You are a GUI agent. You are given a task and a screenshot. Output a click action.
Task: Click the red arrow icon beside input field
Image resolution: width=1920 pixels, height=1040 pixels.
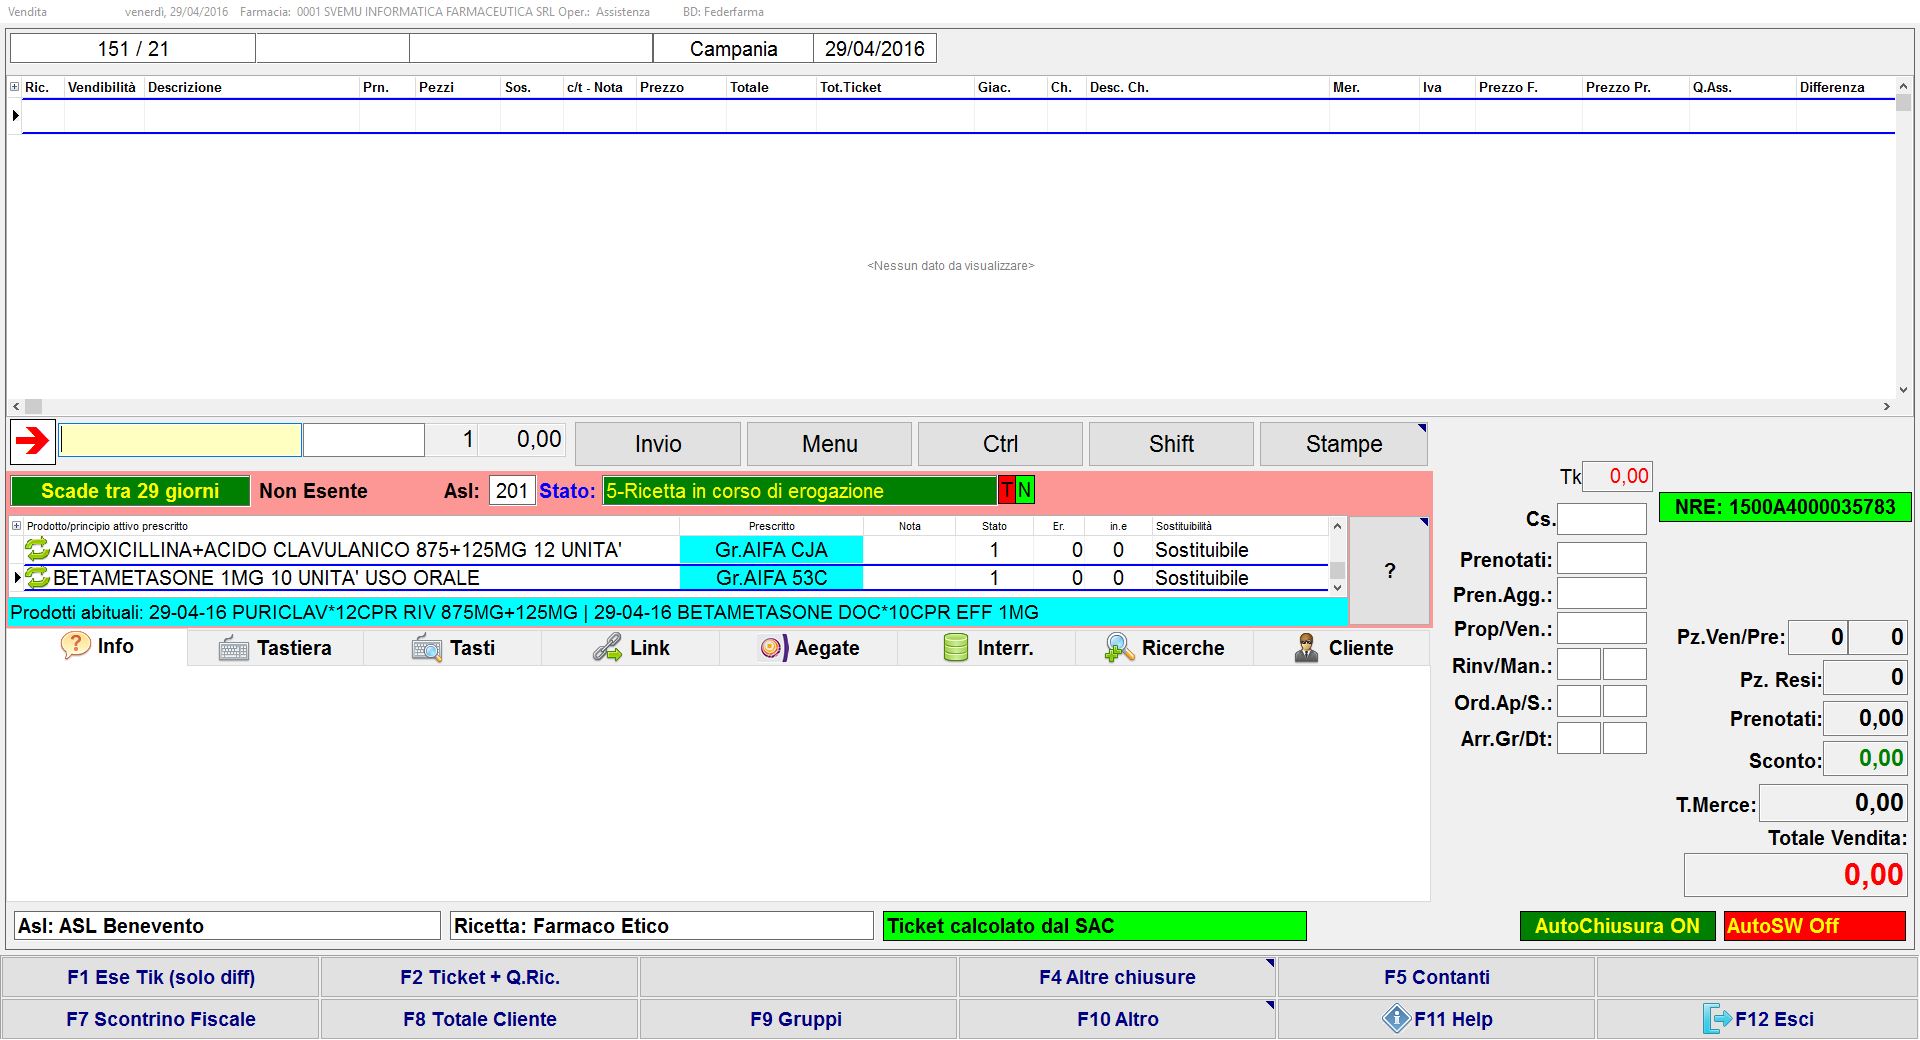click(33, 441)
